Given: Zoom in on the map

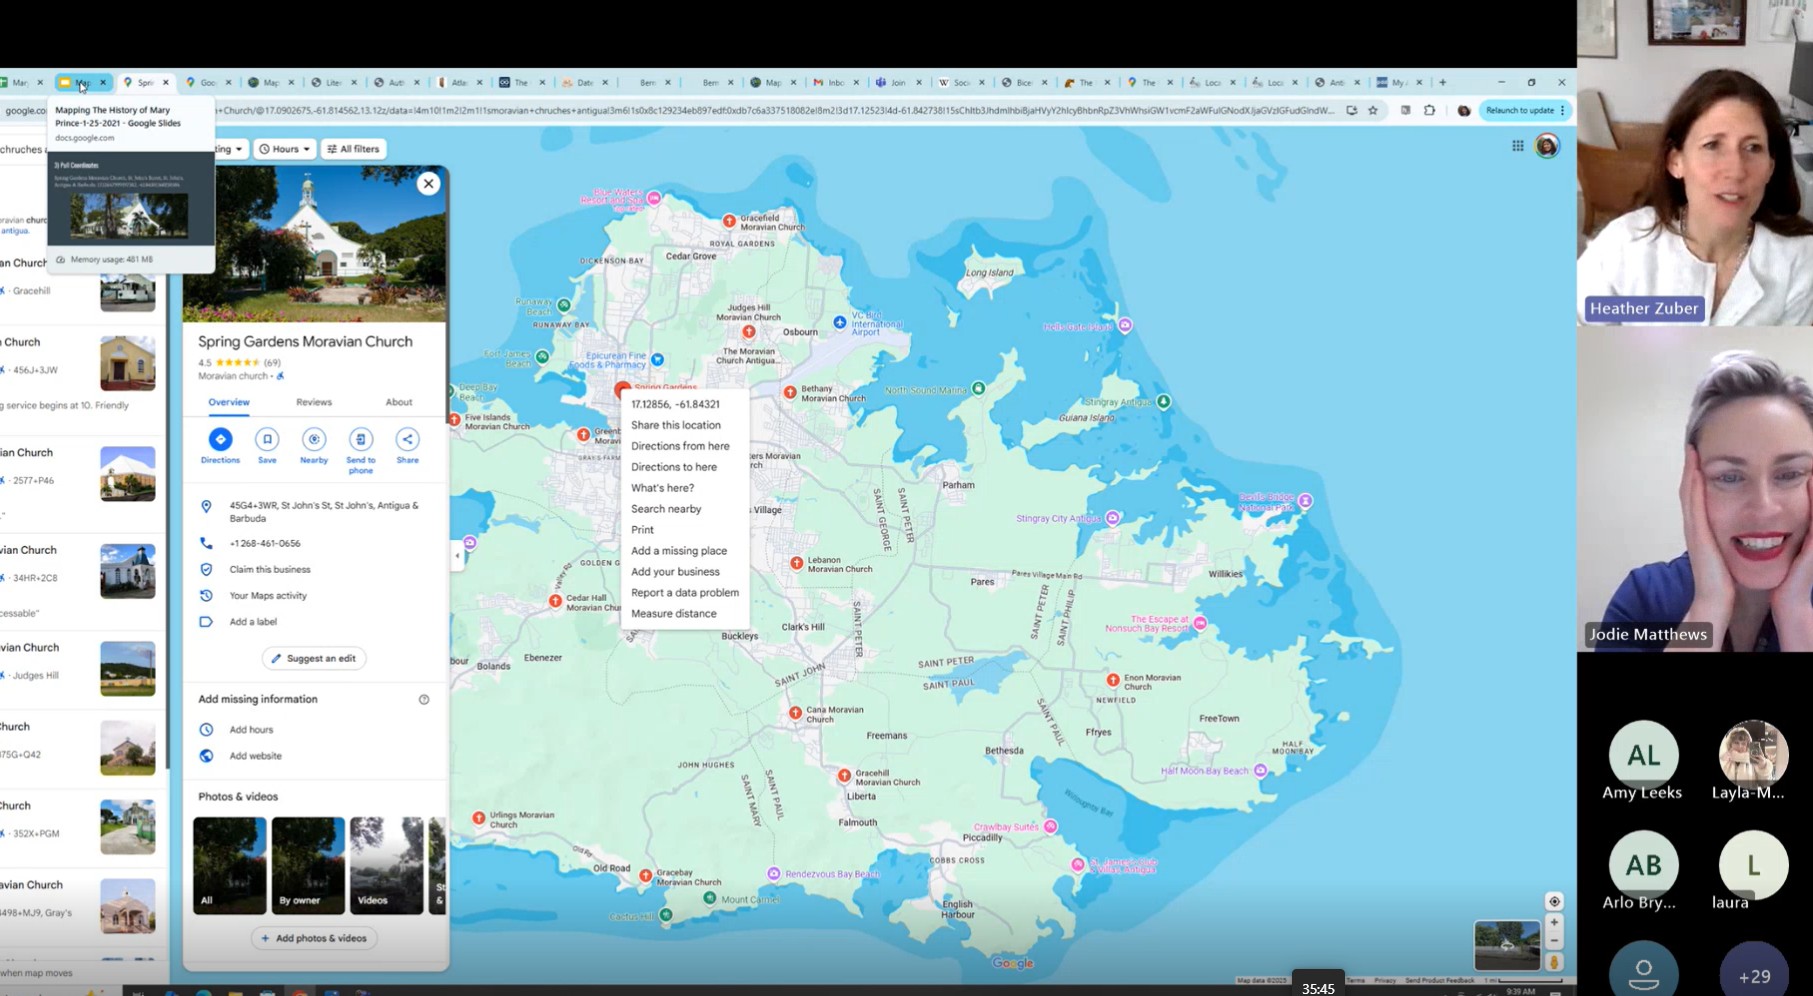Looking at the screenshot, I should pyautogui.click(x=1553, y=922).
